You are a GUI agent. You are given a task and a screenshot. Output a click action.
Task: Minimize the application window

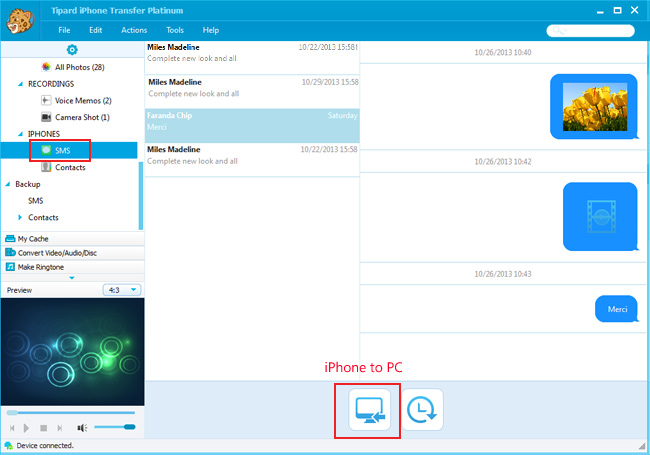tap(600, 12)
